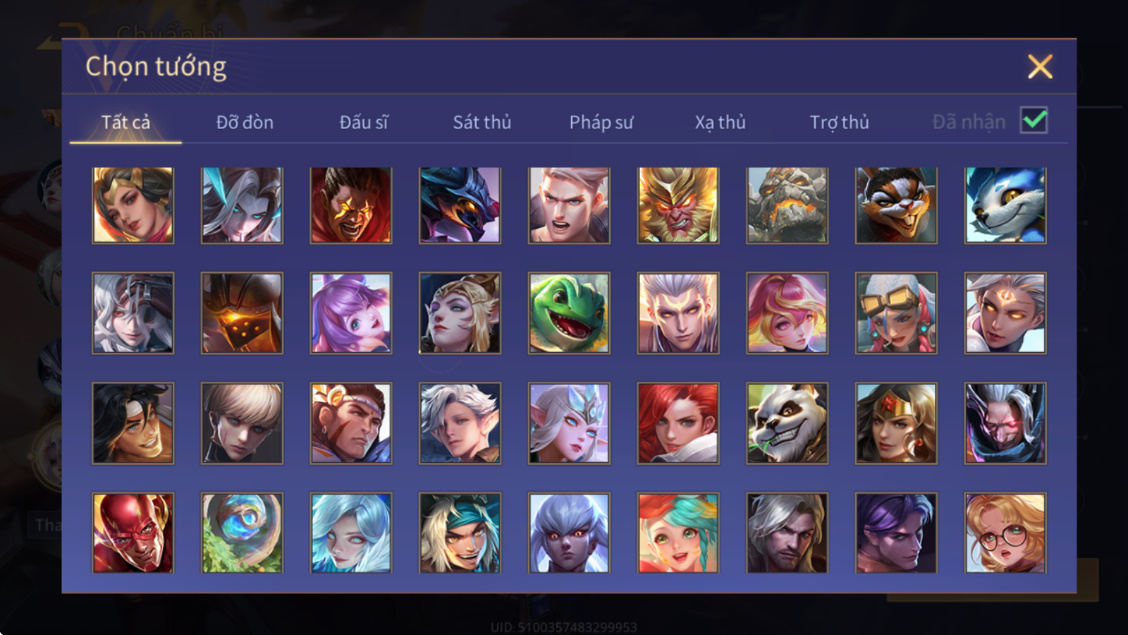Pick the Wonder Woman tiara hero
Image resolution: width=1128 pixels, height=635 pixels.
[896, 423]
